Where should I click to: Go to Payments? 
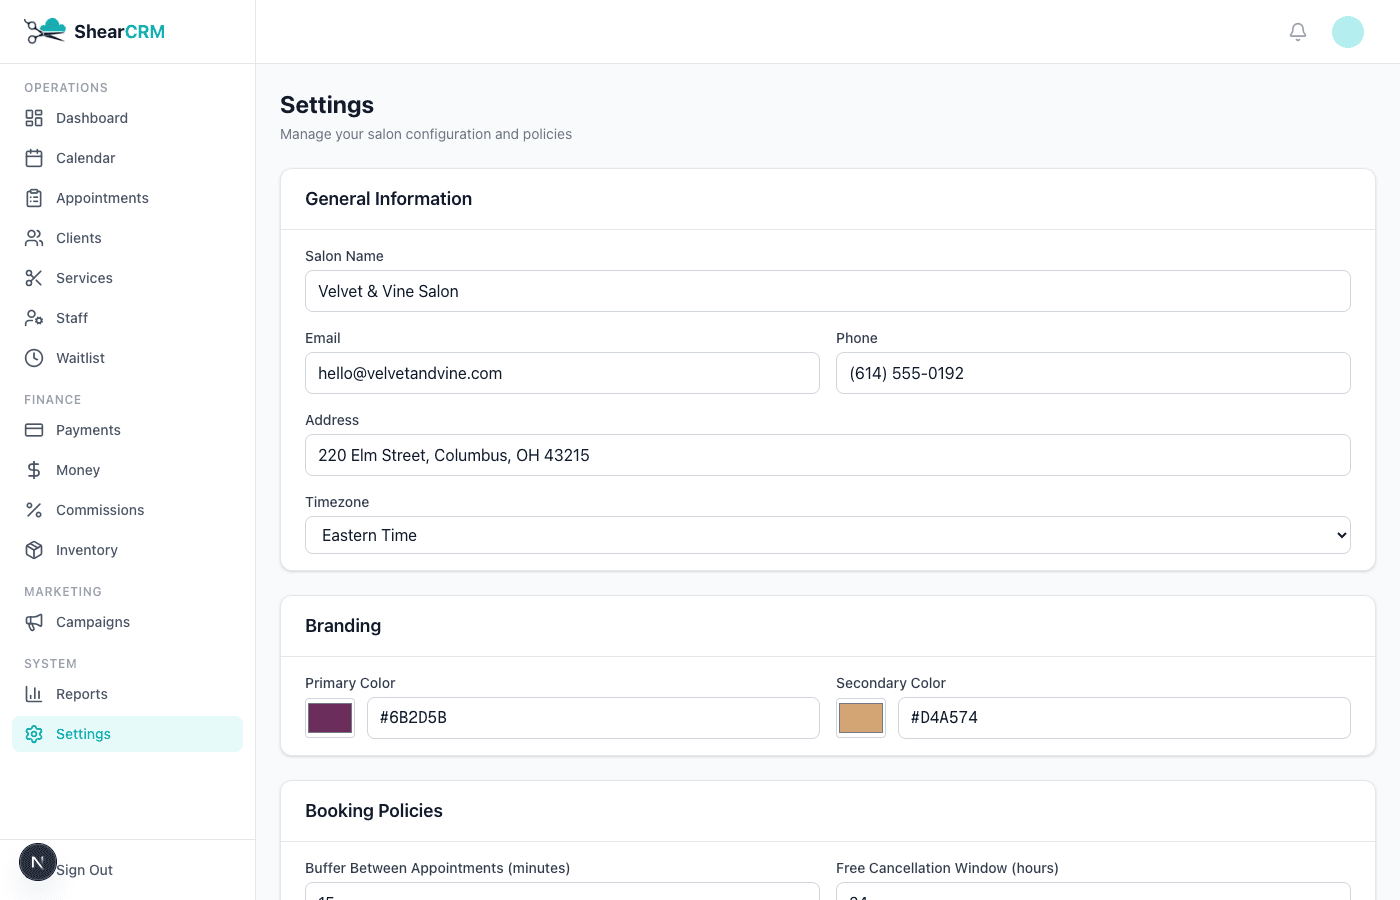point(127,430)
